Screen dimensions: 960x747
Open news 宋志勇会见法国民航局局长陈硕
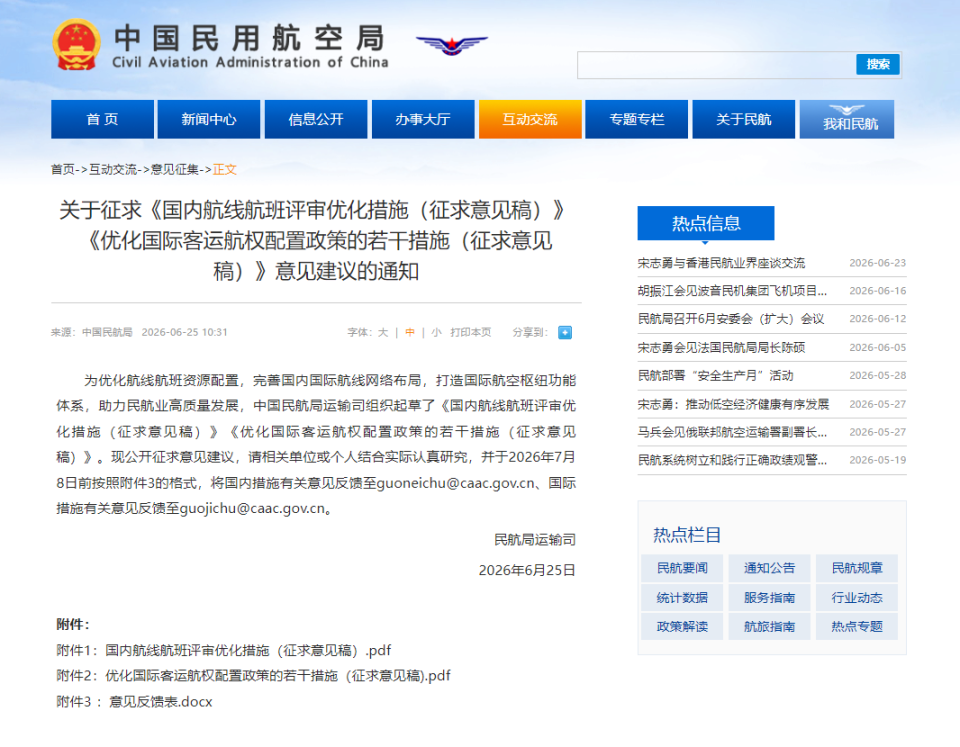click(x=721, y=348)
